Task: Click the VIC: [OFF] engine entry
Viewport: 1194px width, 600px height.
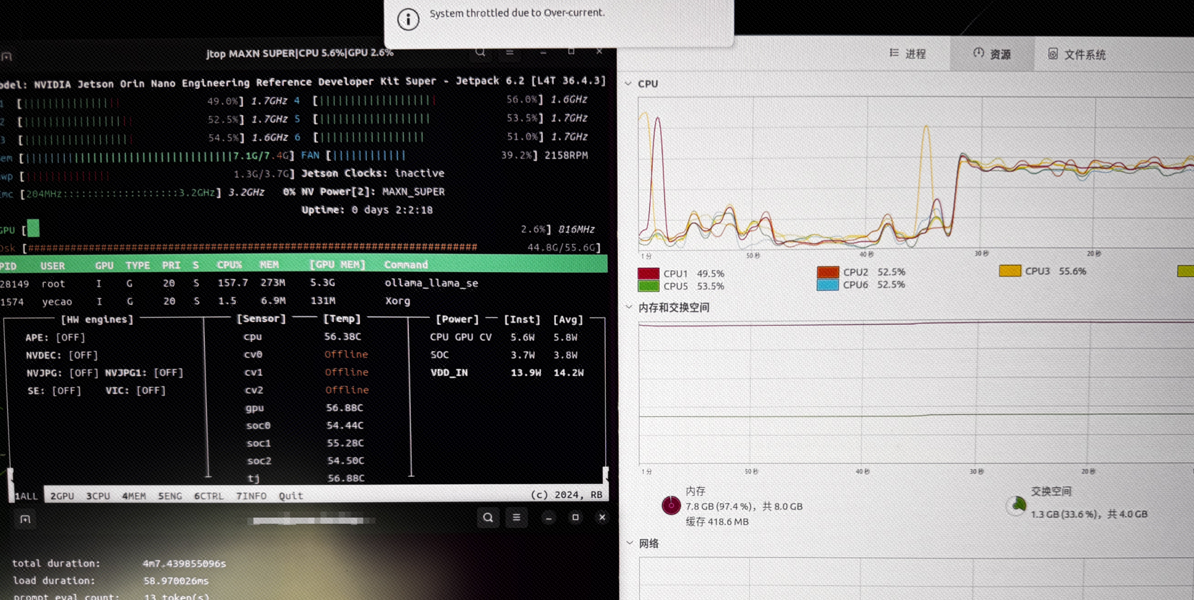Action: (136, 391)
